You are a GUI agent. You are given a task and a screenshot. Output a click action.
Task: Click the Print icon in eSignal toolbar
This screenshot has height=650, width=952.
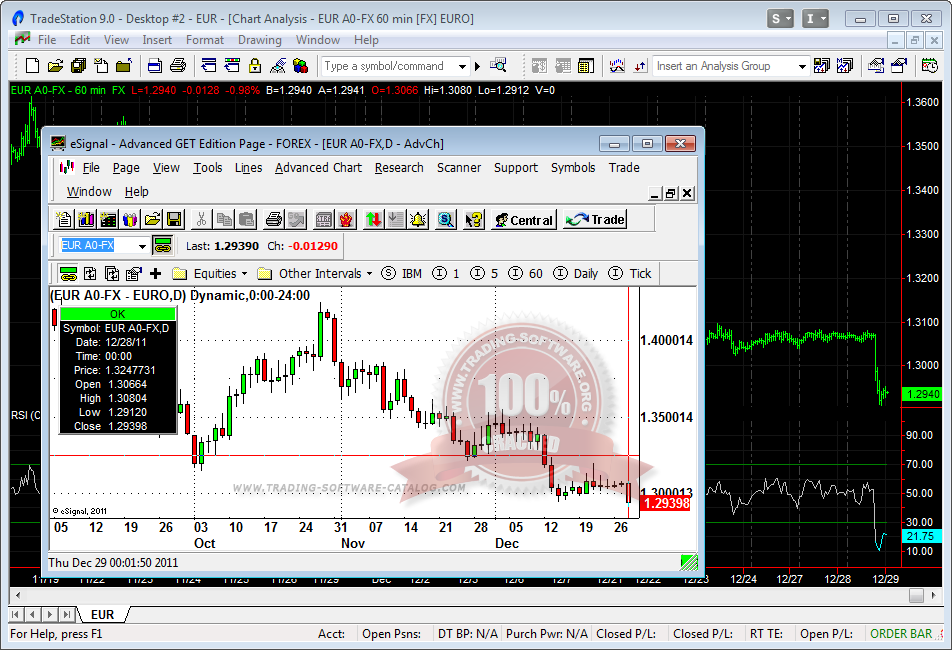click(275, 219)
